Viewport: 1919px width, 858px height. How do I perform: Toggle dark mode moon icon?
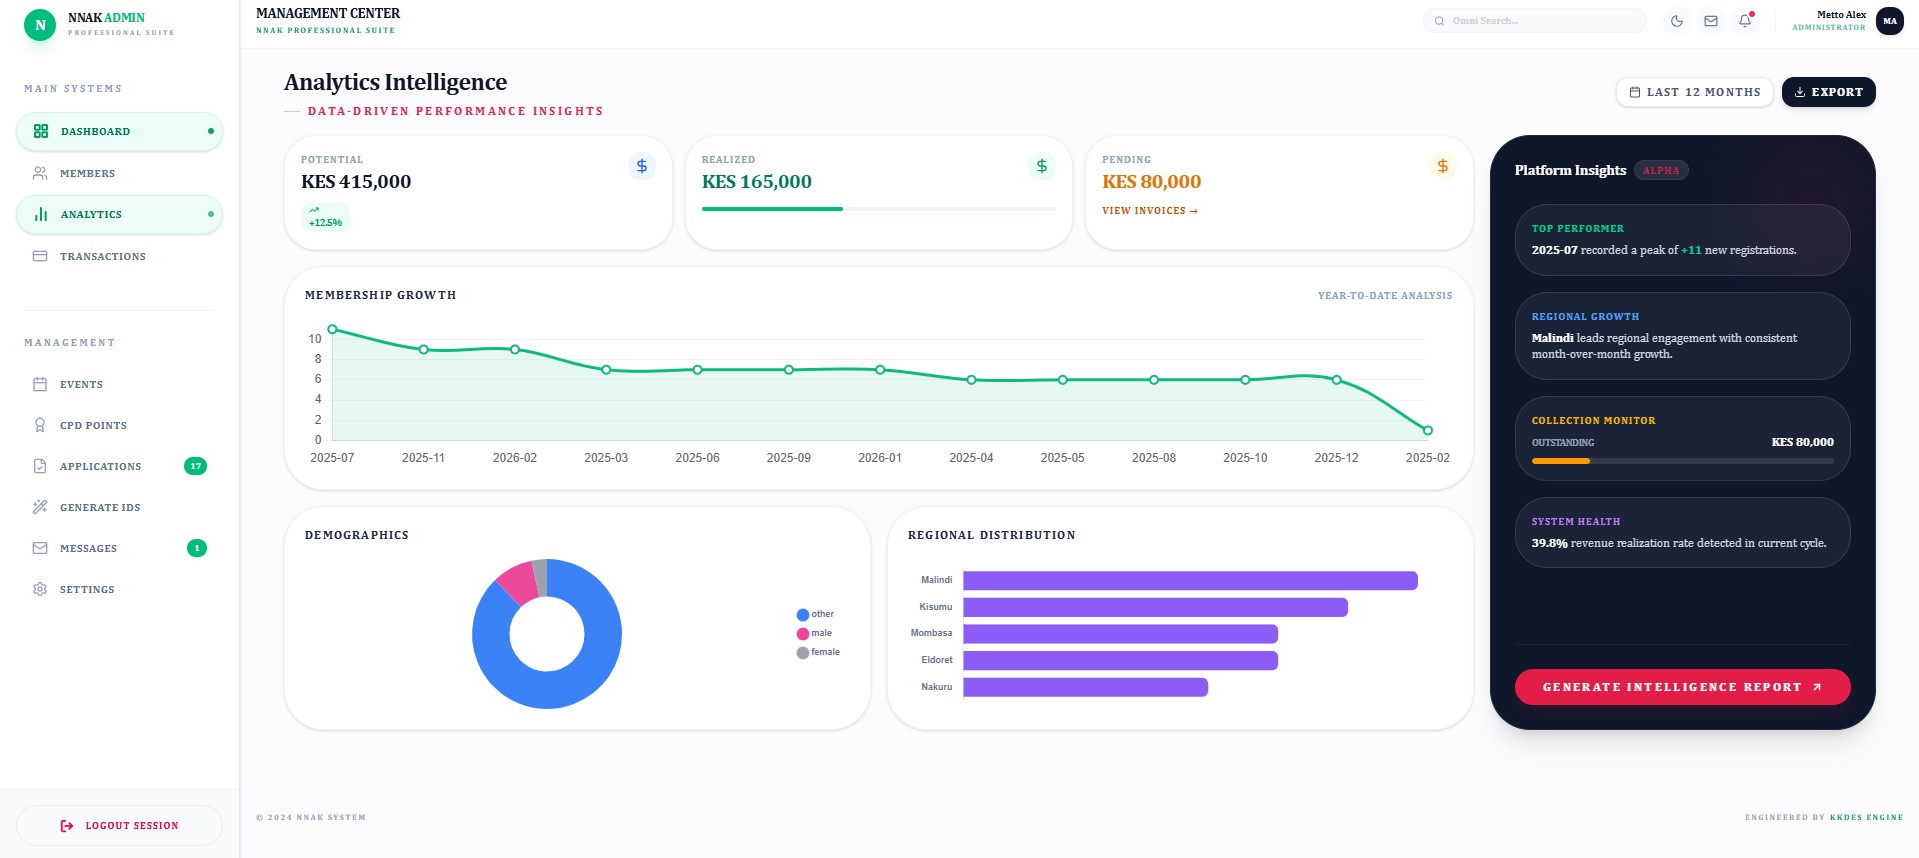[1677, 21]
